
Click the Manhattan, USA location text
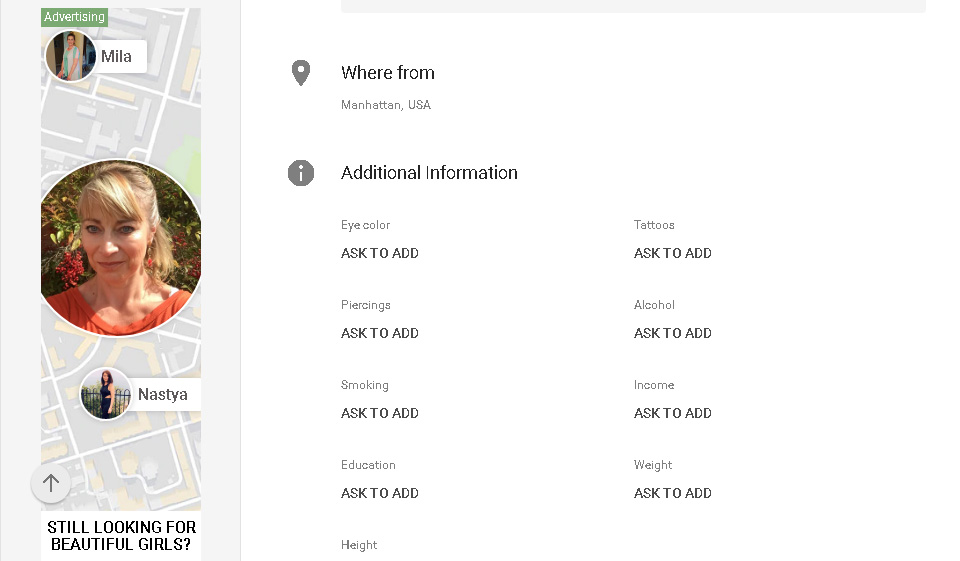click(386, 105)
